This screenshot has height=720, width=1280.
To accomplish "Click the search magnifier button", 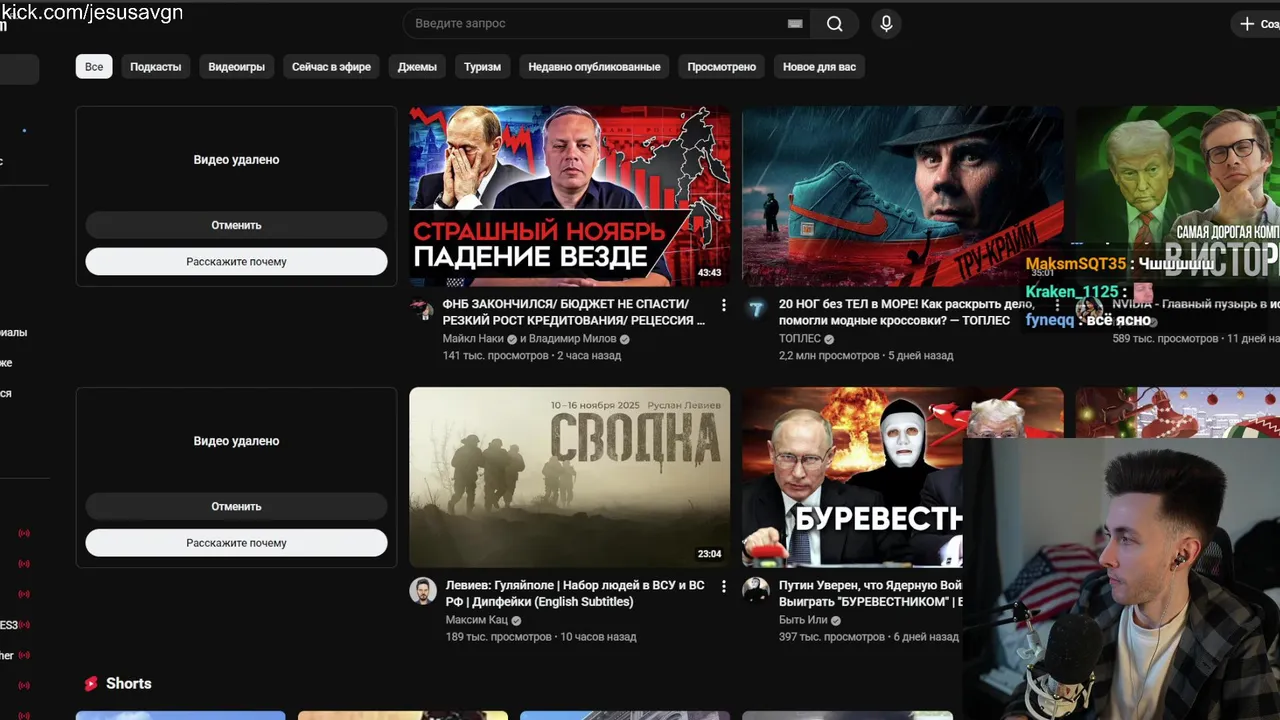I will pos(835,24).
